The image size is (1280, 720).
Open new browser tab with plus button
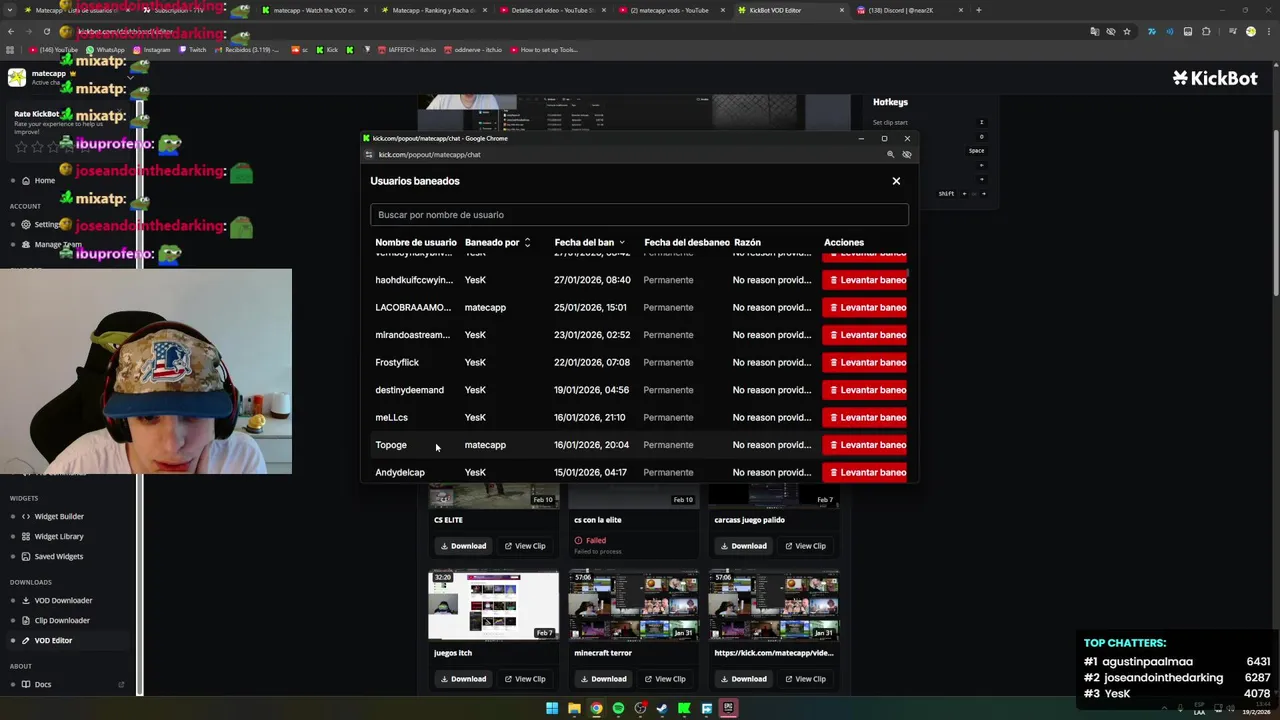coord(978,10)
